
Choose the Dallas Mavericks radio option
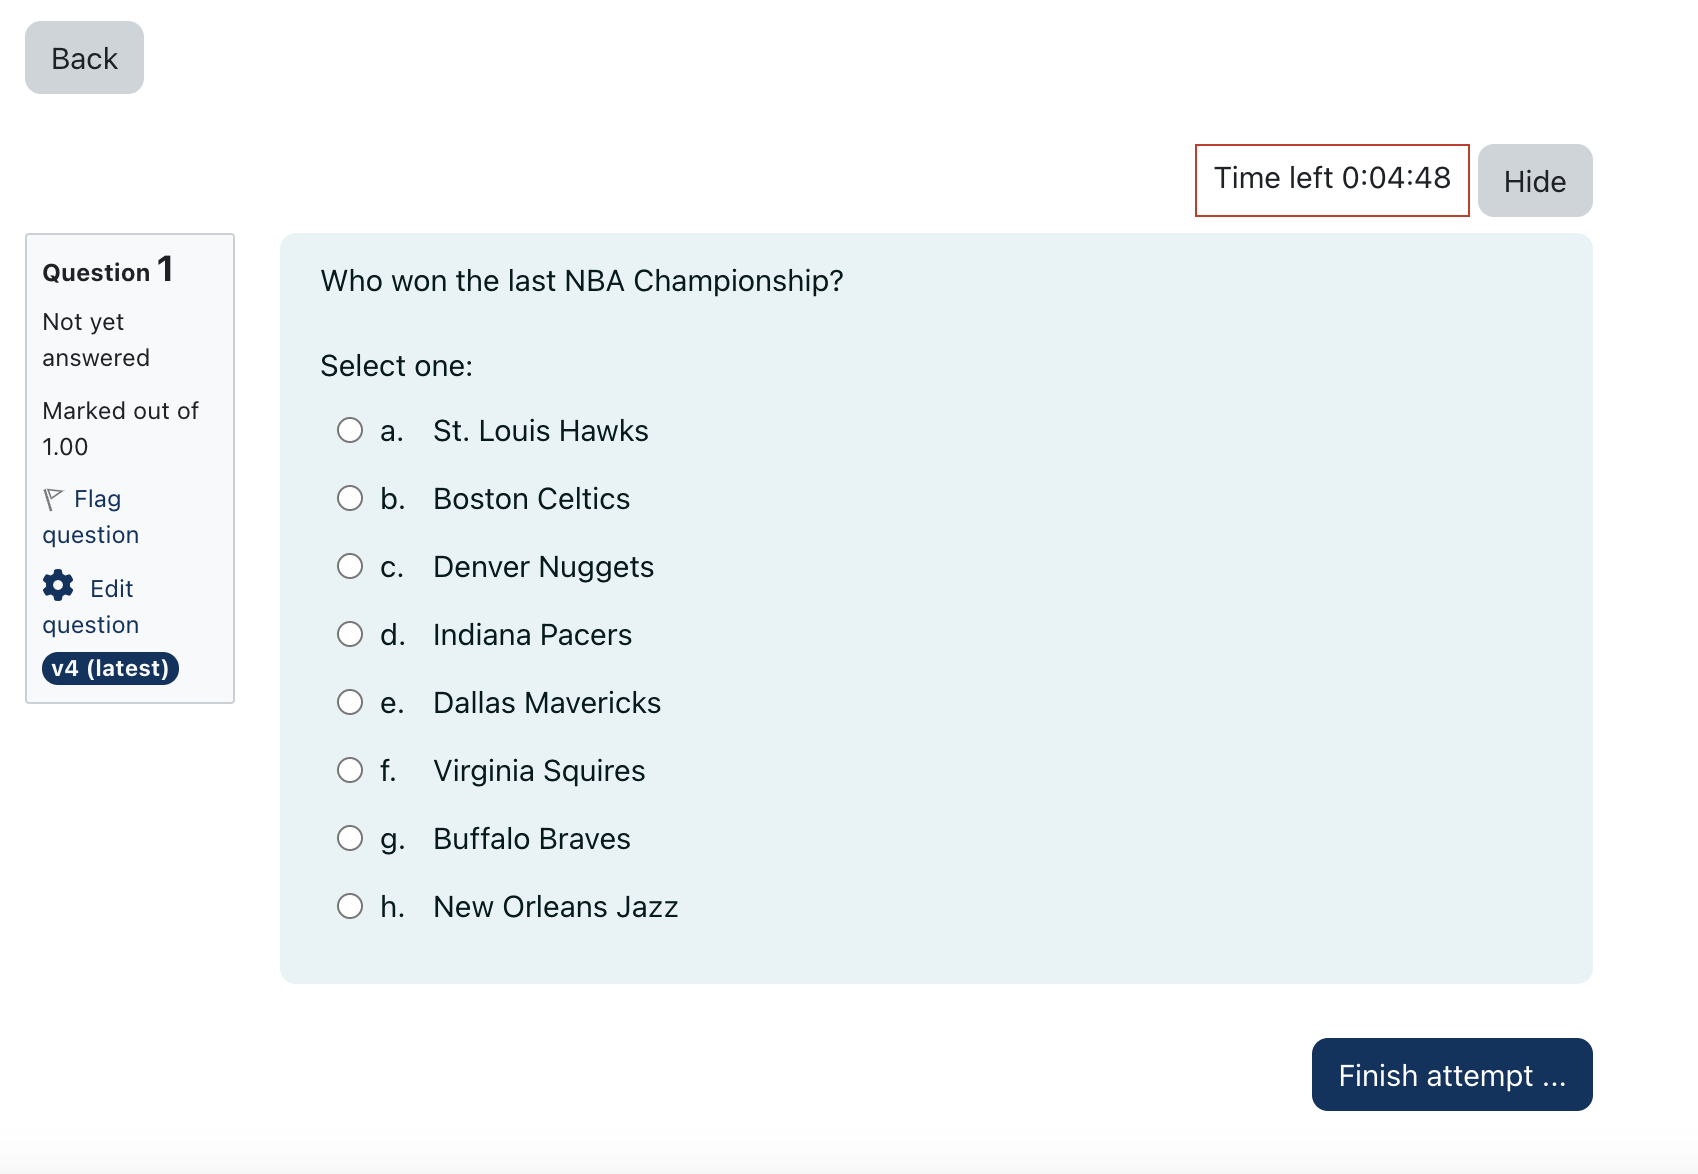[x=350, y=703]
